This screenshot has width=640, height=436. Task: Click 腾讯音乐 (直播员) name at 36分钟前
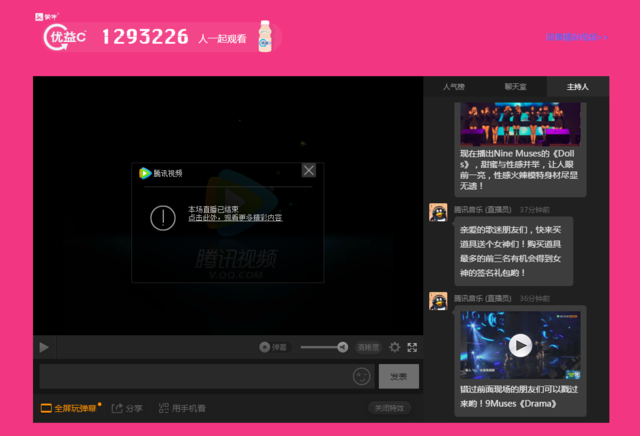click(483, 298)
